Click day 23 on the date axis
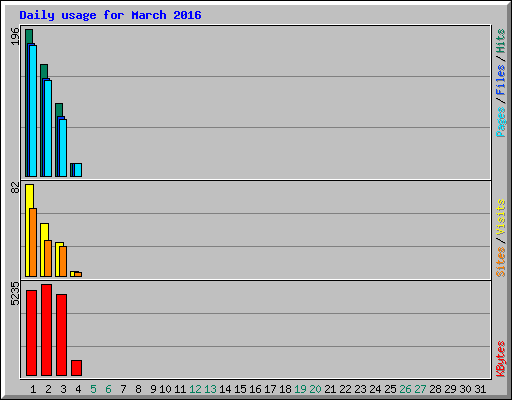Screen dimensions: 512x400 click(360, 389)
